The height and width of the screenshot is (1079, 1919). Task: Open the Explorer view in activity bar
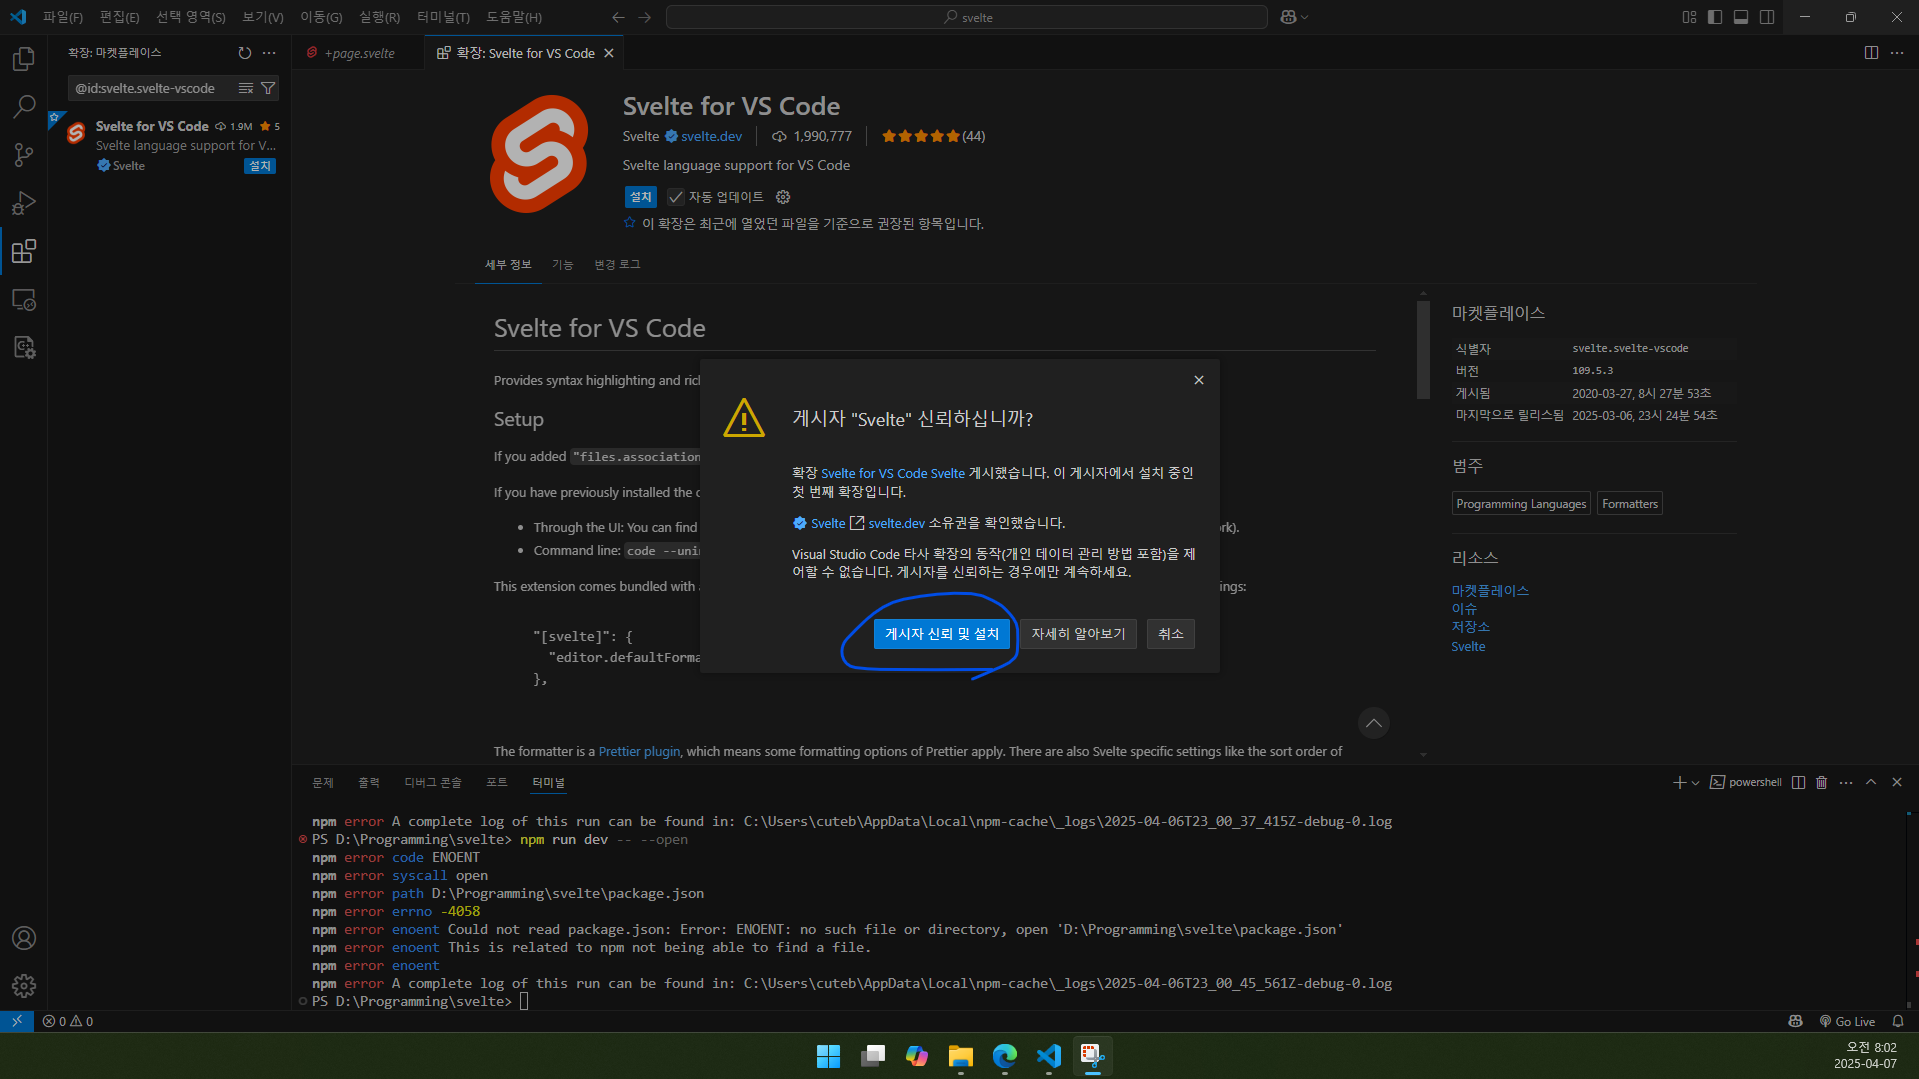[x=24, y=59]
